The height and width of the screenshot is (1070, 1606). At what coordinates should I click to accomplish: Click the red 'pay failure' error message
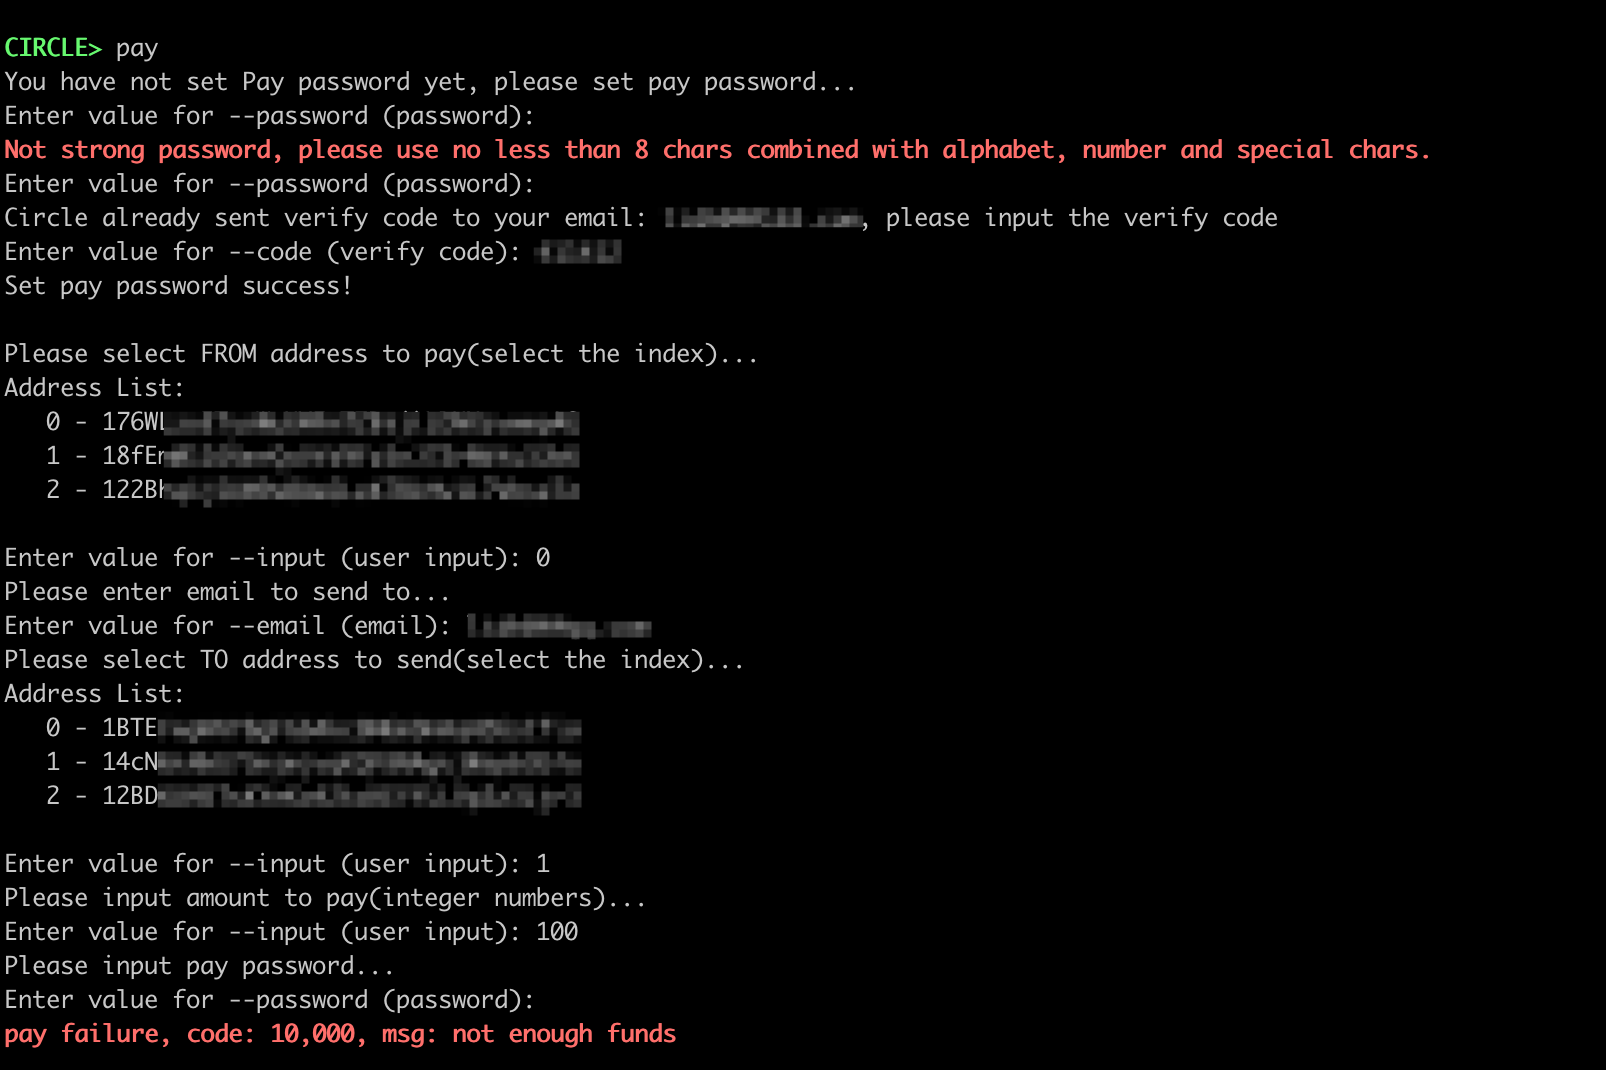click(x=340, y=1034)
